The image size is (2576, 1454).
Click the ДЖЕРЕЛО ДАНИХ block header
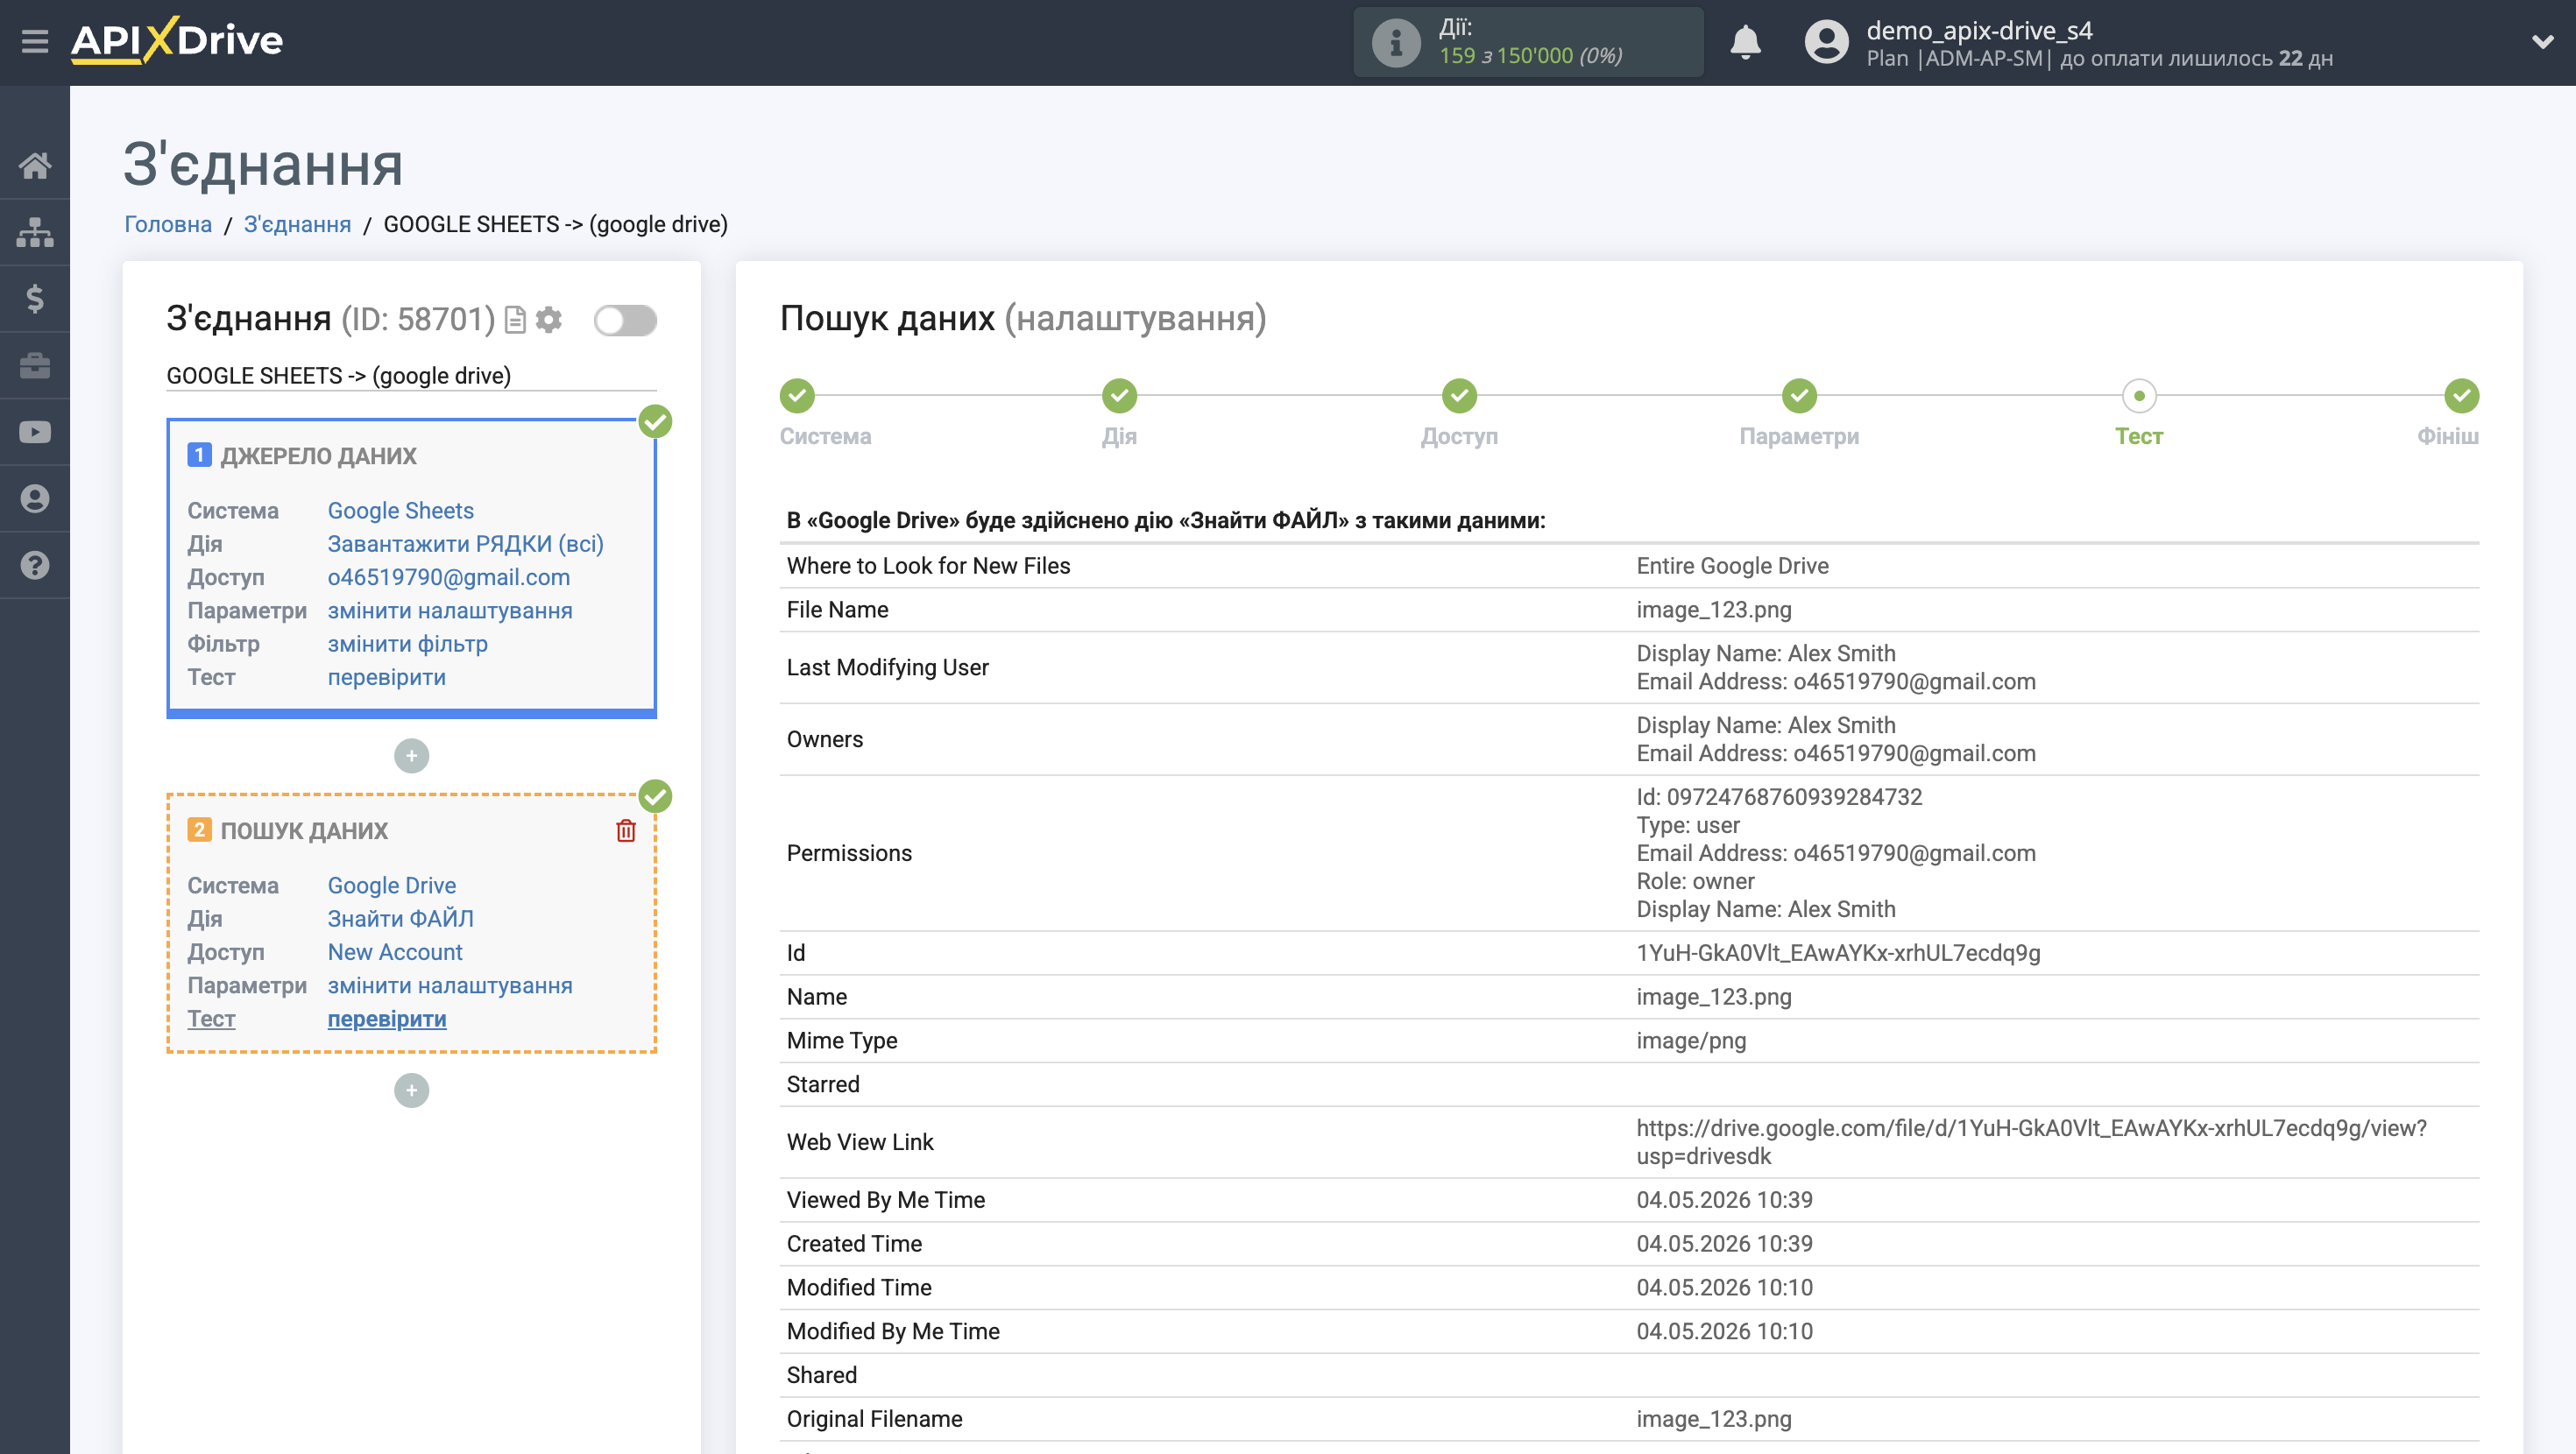coord(318,456)
